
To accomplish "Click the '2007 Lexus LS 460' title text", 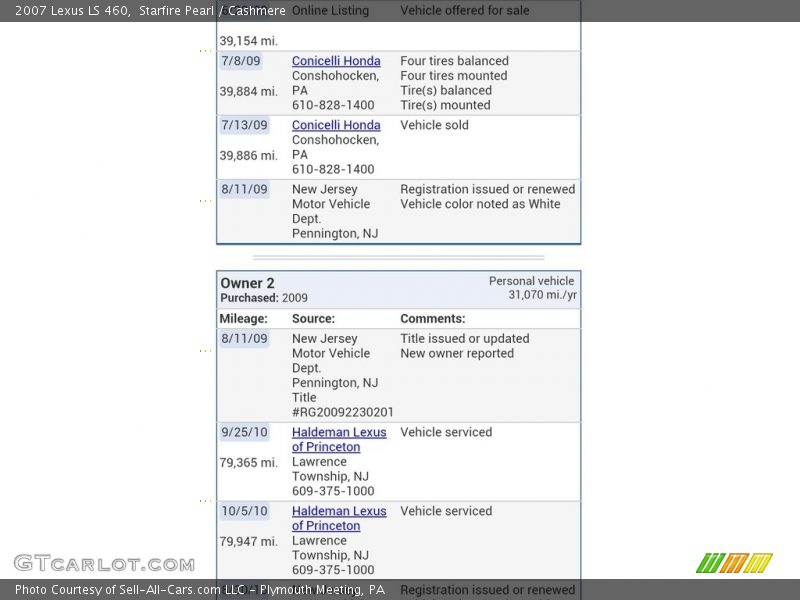I will pyautogui.click(x=71, y=10).
